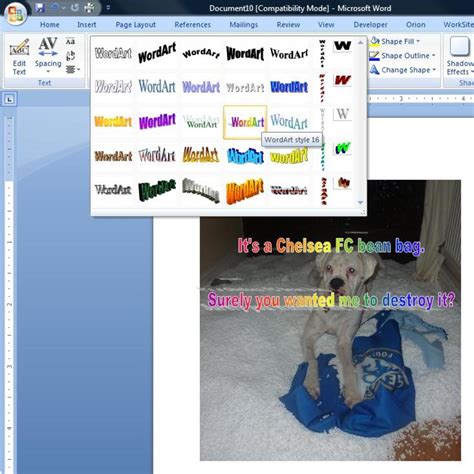Click the WordArt gallery scroll down arrow
Image resolution: width=474 pixels, height=474 pixels.
360,202
